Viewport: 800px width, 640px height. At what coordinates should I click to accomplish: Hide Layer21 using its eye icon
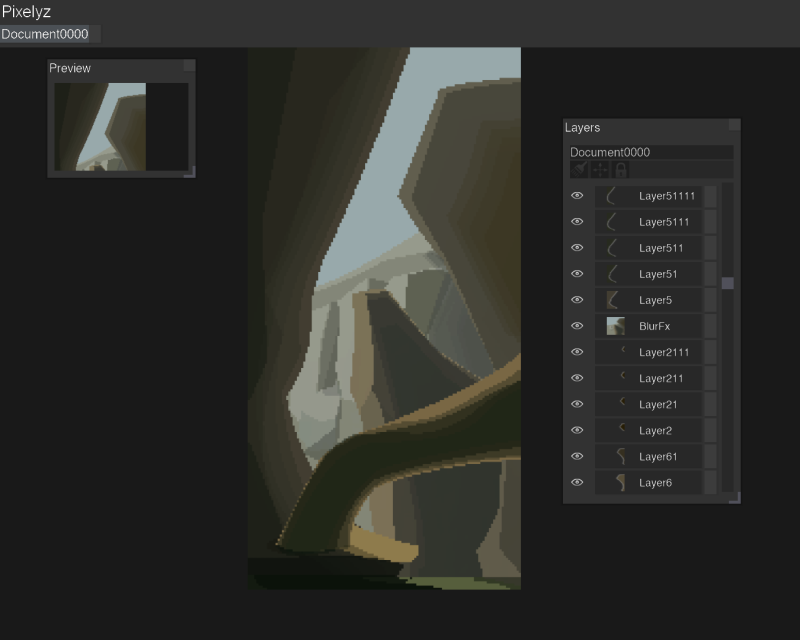tap(577, 404)
